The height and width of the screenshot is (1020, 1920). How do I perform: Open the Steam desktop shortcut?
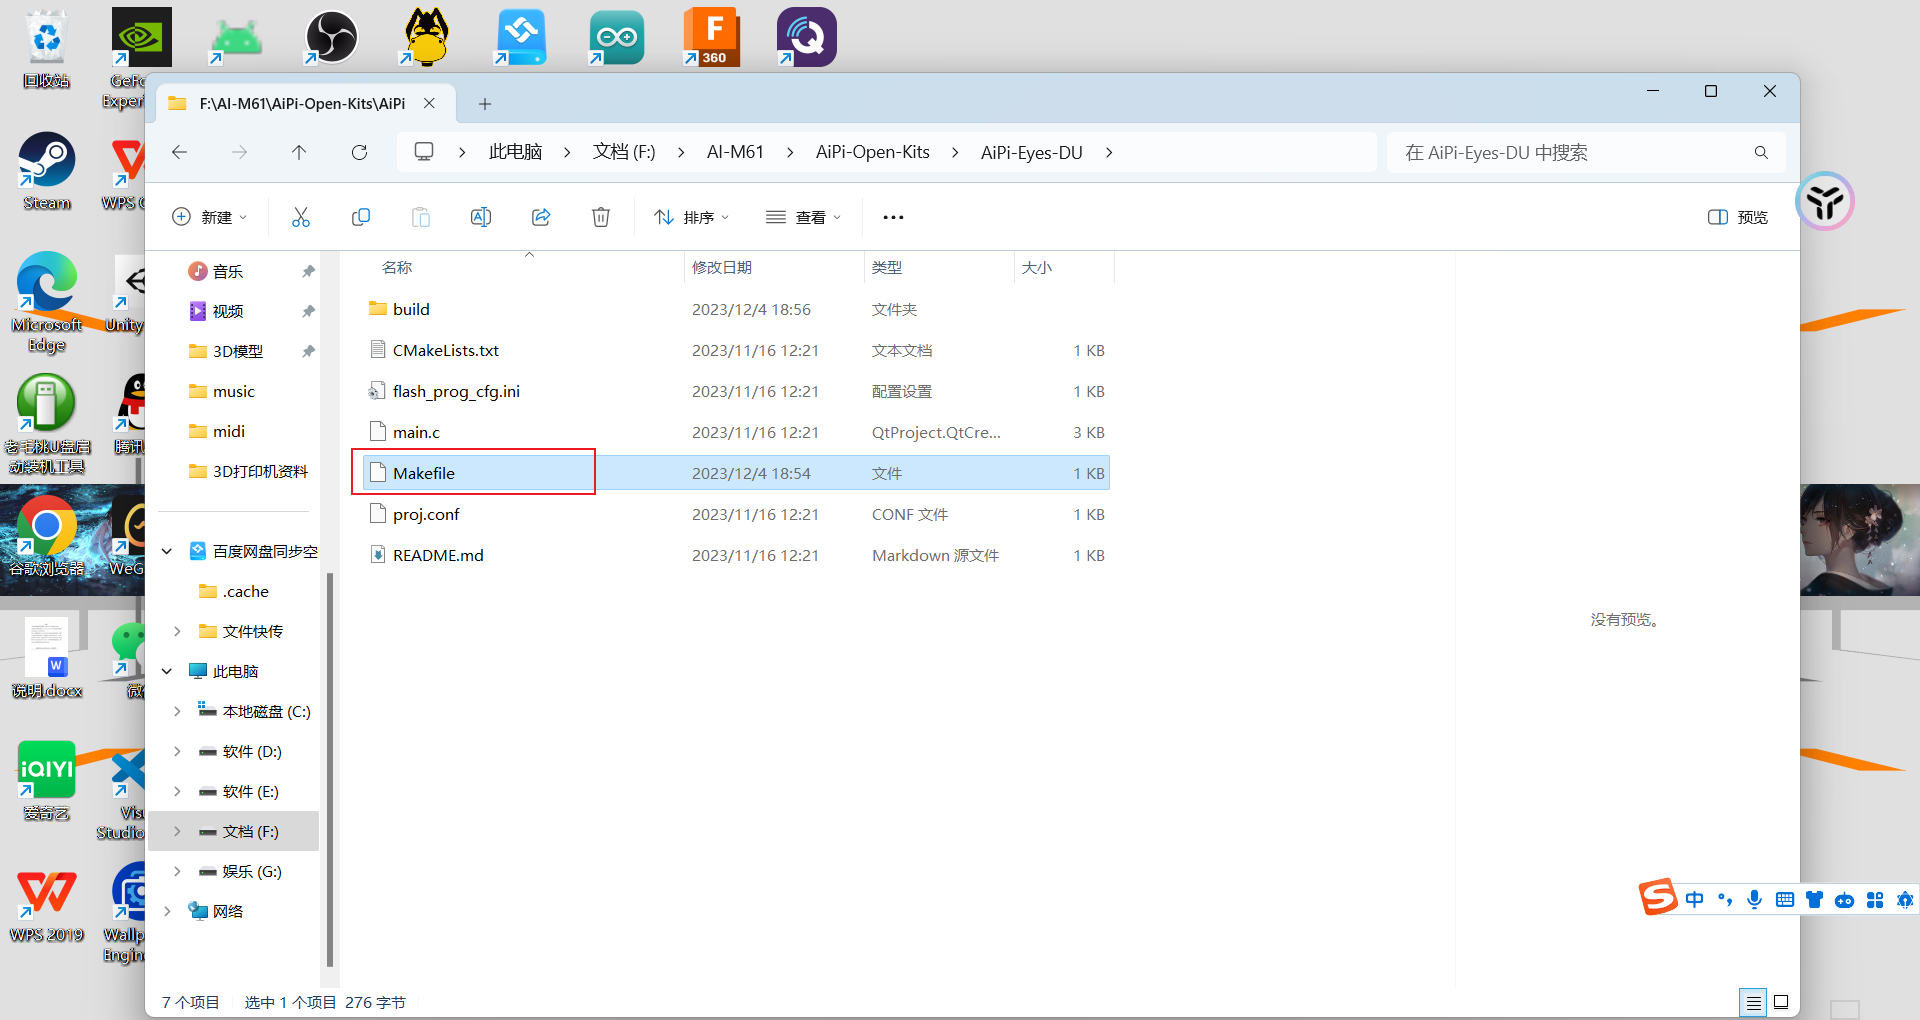(x=47, y=171)
